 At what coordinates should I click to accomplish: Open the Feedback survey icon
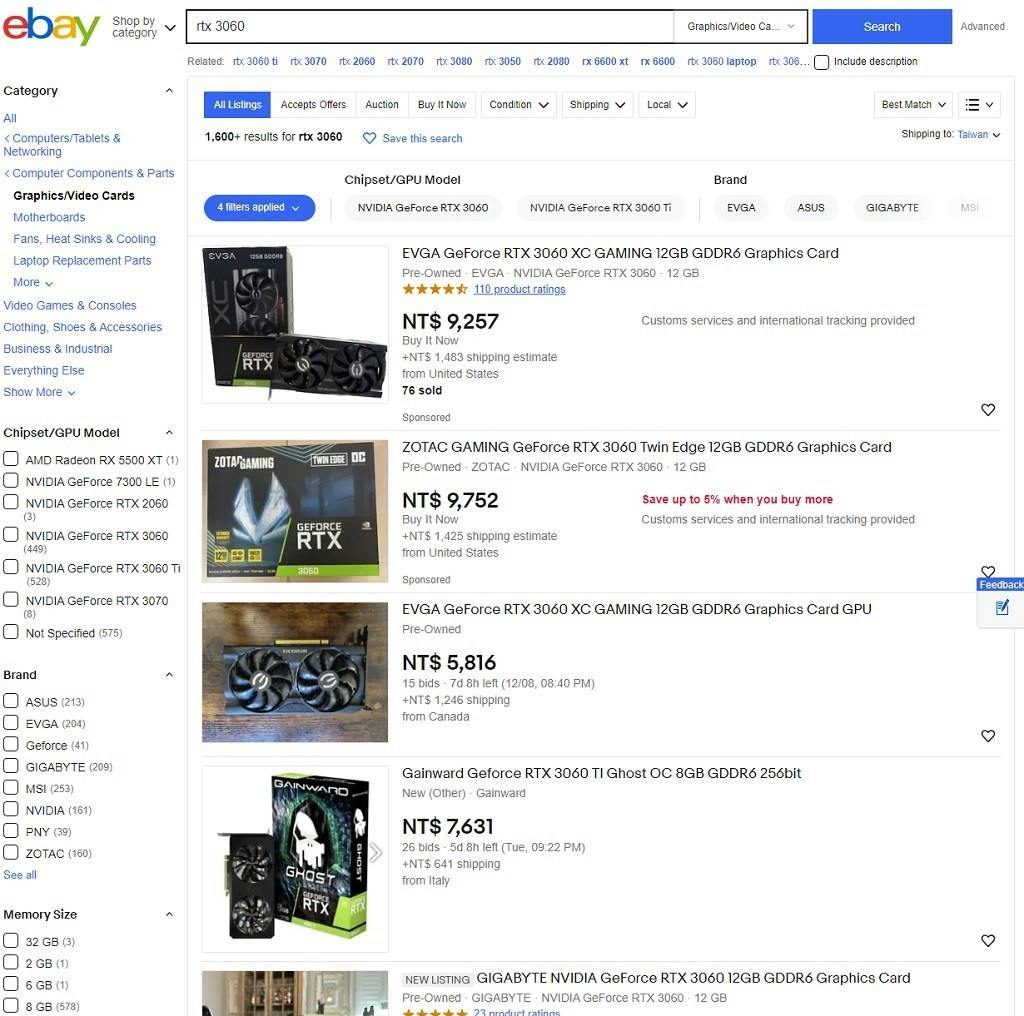pos(1002,608)
